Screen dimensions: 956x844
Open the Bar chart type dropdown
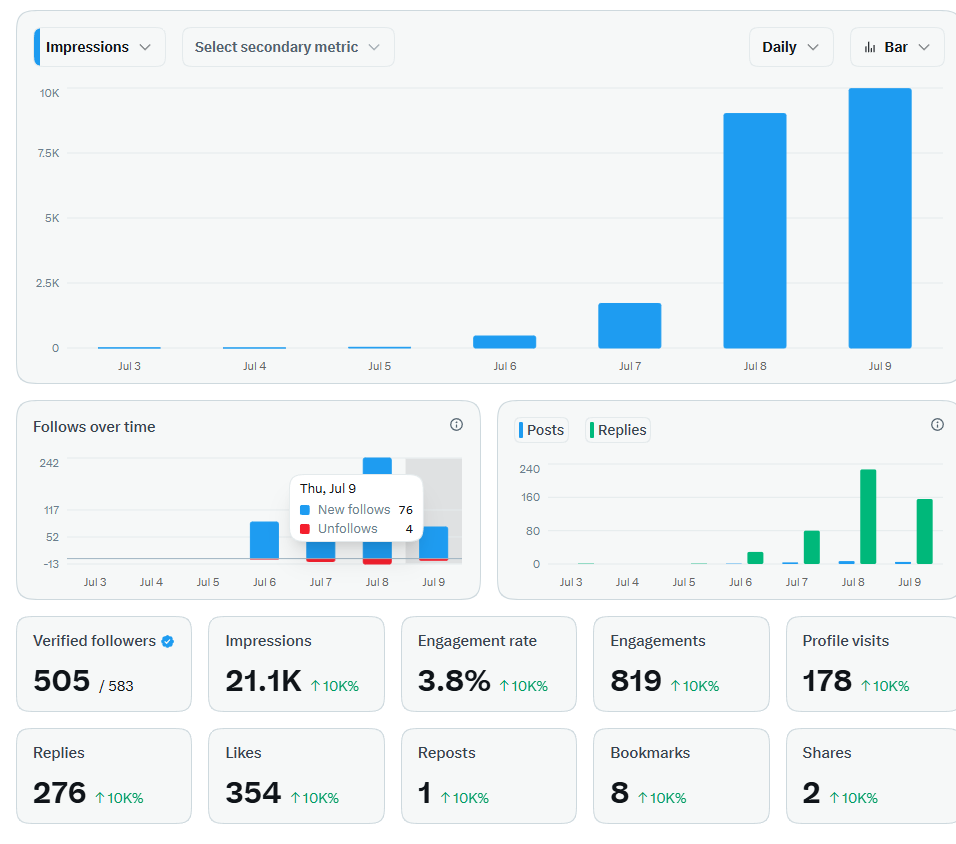click(897, 47)
